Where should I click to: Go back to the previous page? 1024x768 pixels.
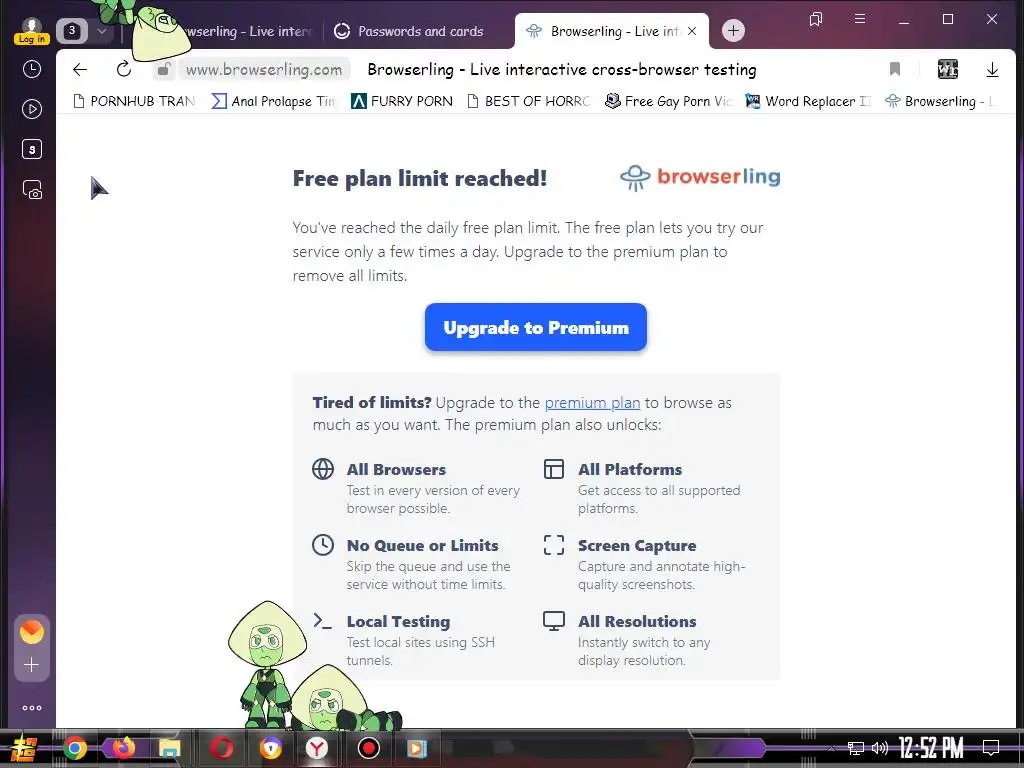80,69
